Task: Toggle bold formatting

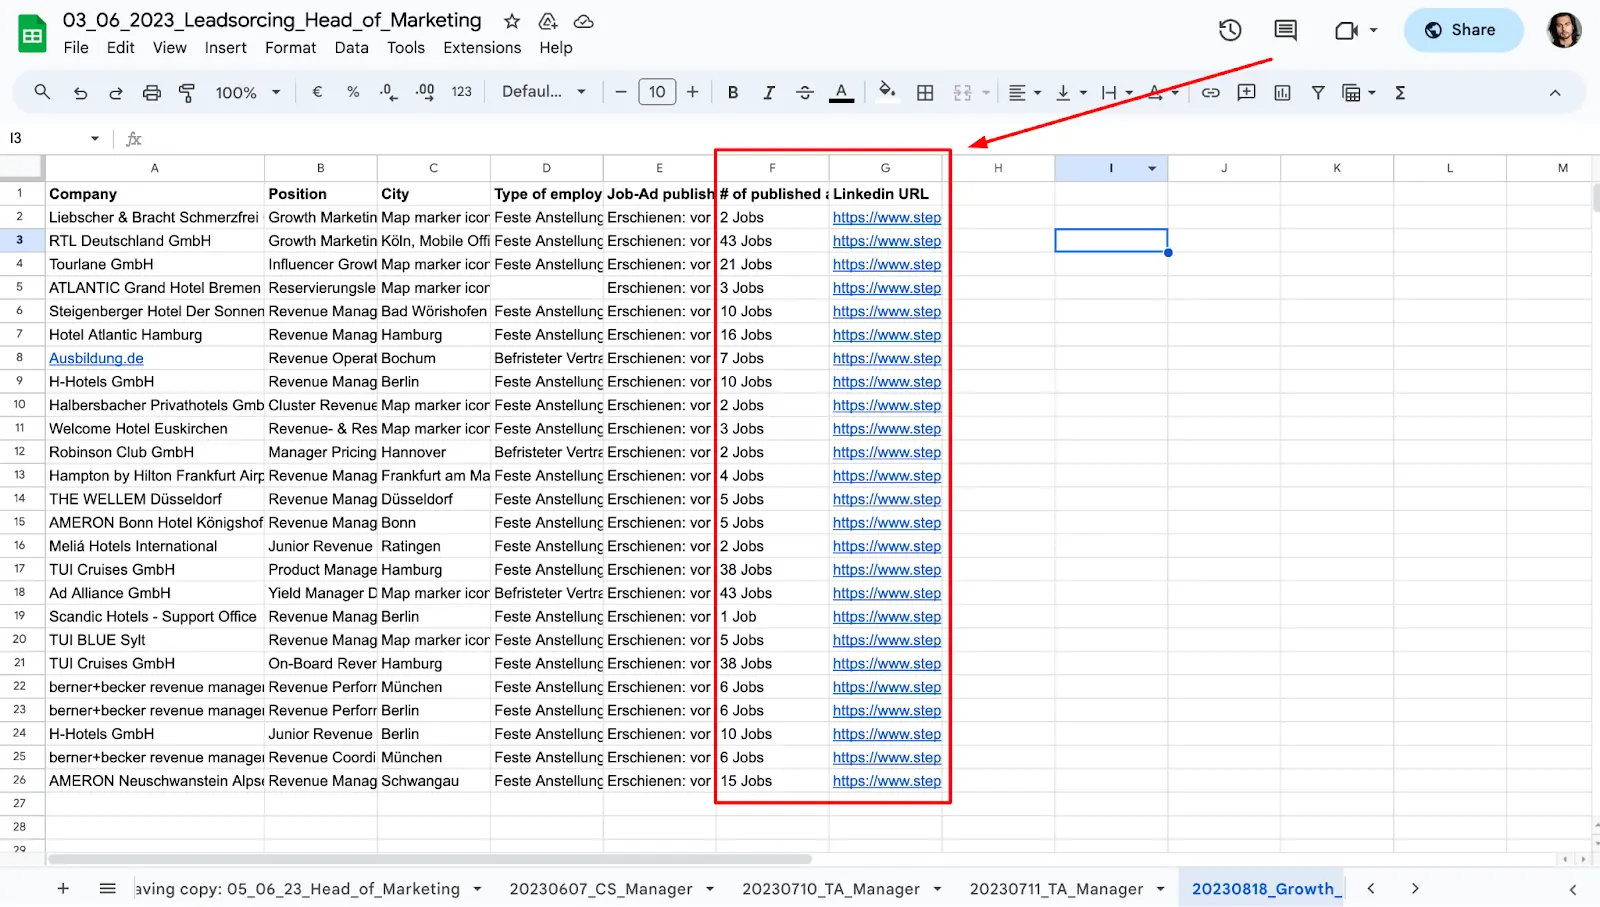Action: coord(733,92)
